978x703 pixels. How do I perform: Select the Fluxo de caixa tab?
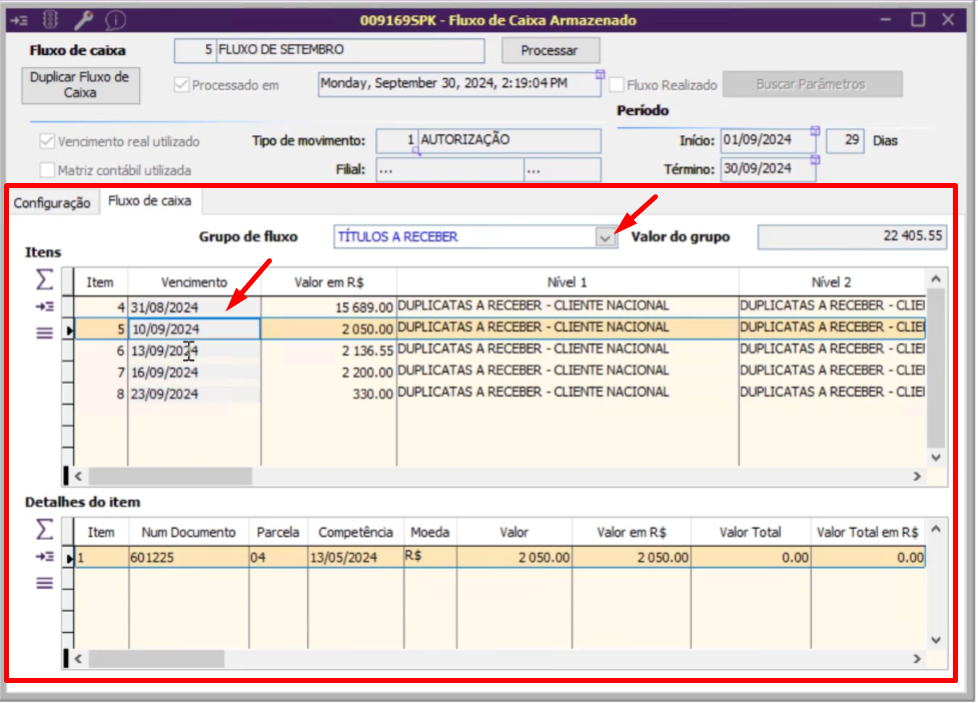tap(148, 201)
